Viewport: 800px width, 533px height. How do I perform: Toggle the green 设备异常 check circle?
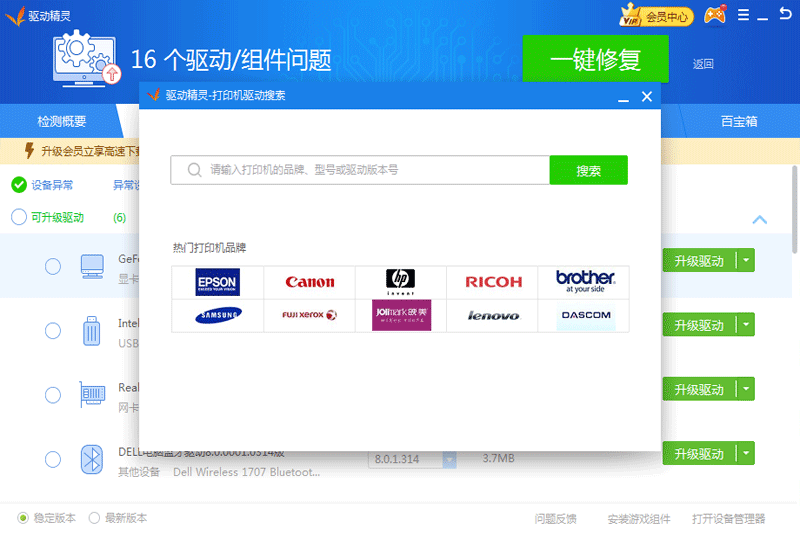(19, 185)
